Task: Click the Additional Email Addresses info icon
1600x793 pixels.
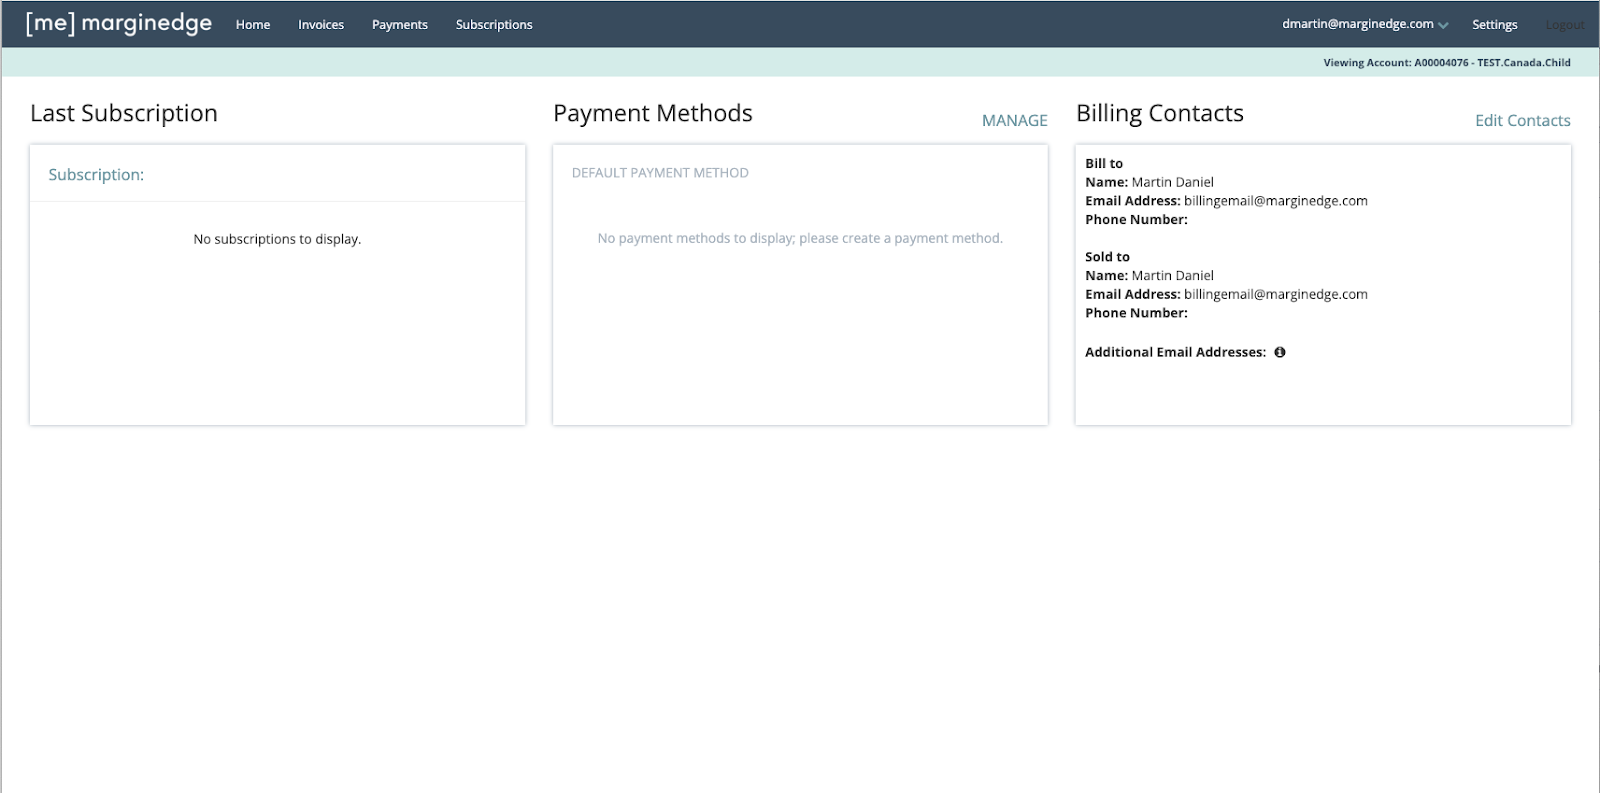Action: tap(1279, 352)
